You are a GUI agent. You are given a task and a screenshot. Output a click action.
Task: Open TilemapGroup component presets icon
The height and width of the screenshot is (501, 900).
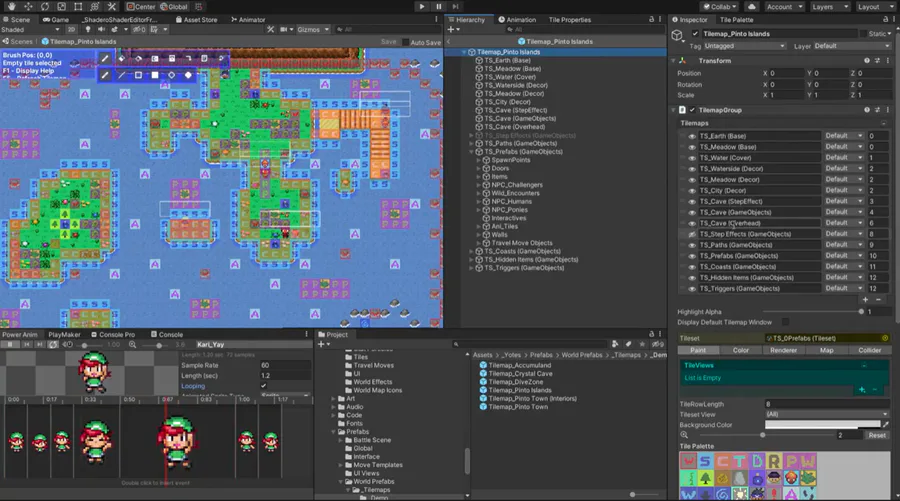click(877, 110)
